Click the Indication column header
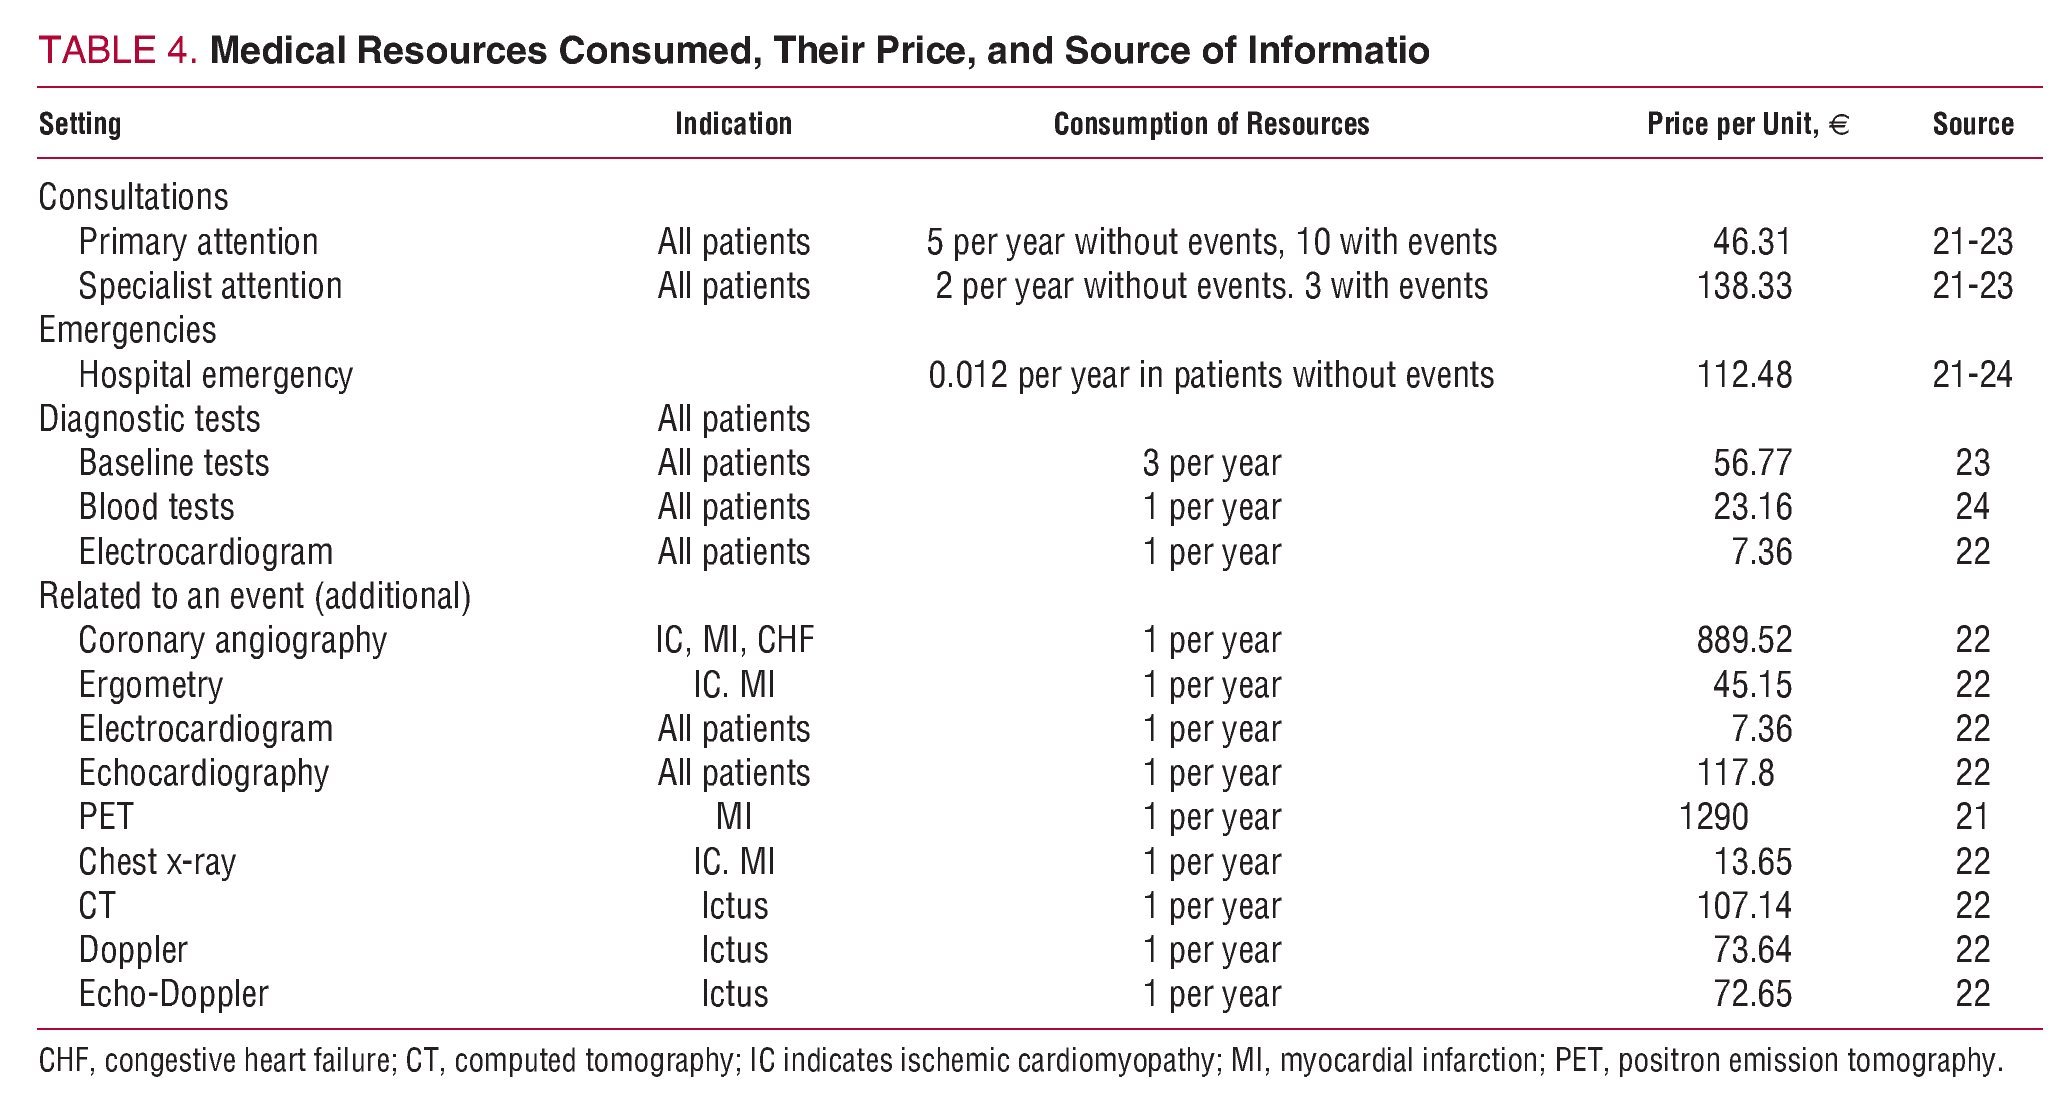The image size is (2070, 1108). coord(733,124)
